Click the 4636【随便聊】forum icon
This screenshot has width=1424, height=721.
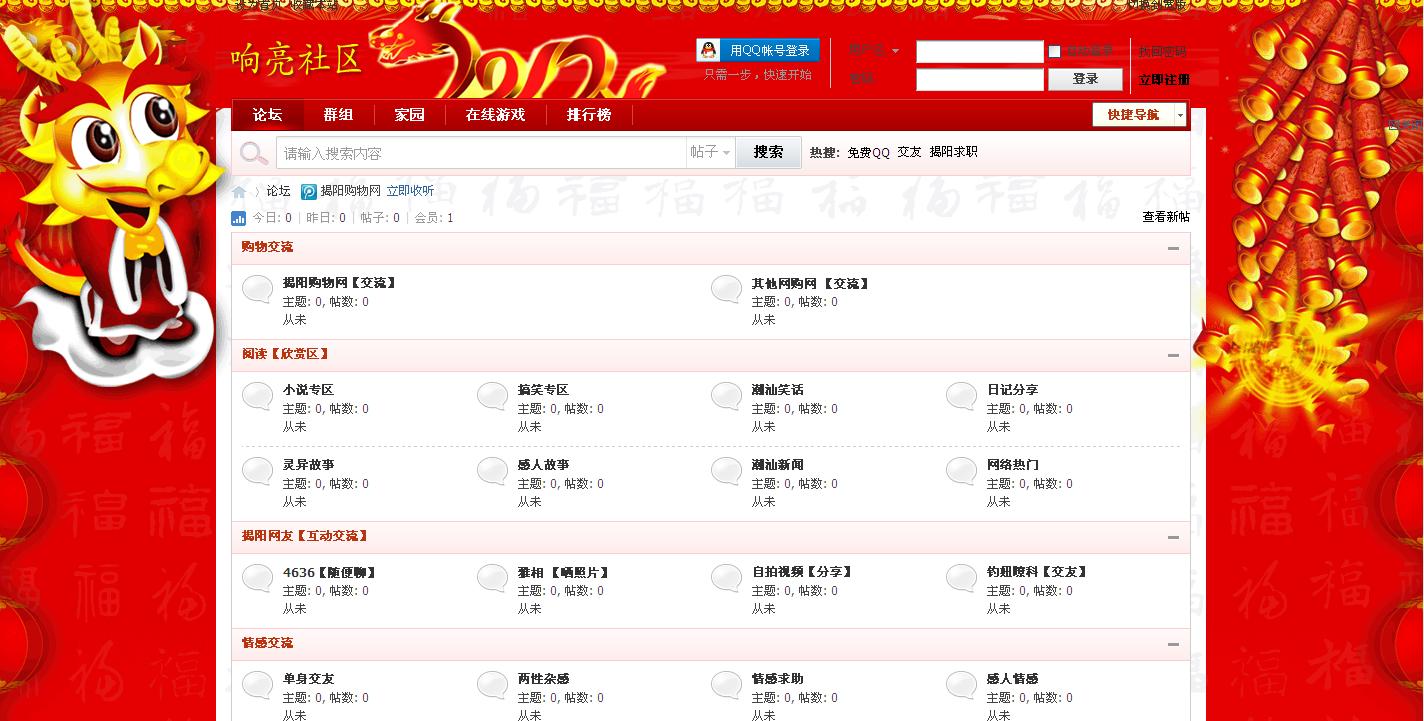[257, 578]
